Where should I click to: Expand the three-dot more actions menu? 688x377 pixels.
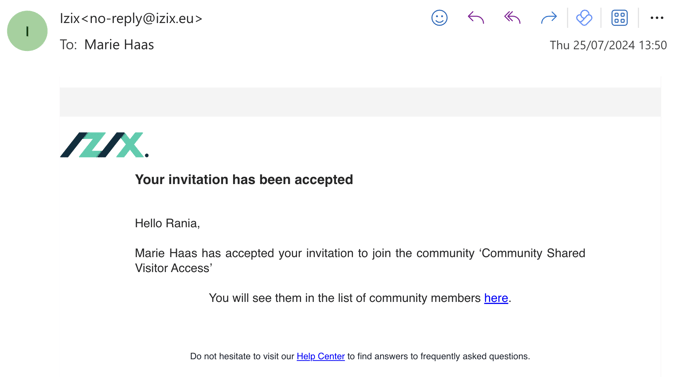pos(657,18)
